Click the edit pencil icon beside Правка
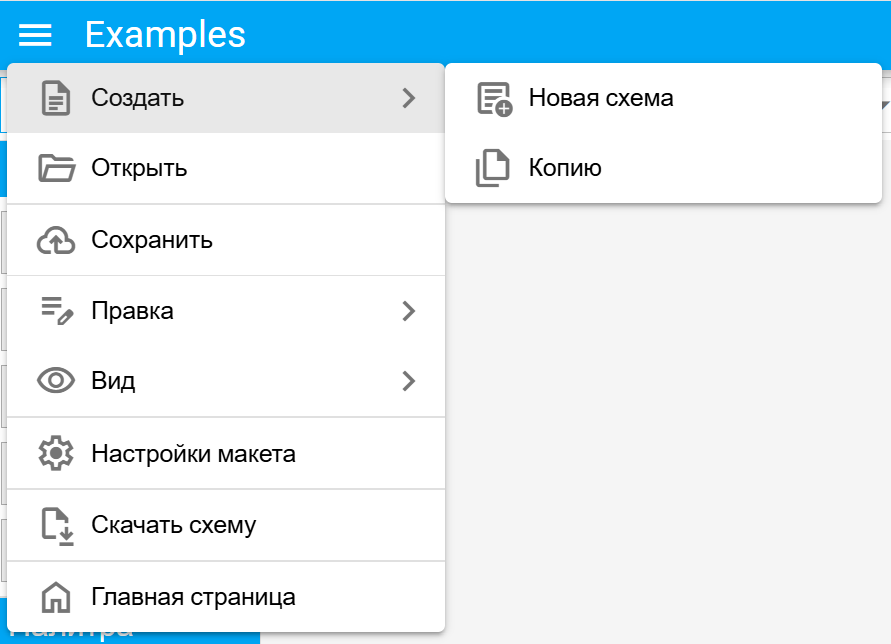 55,310
